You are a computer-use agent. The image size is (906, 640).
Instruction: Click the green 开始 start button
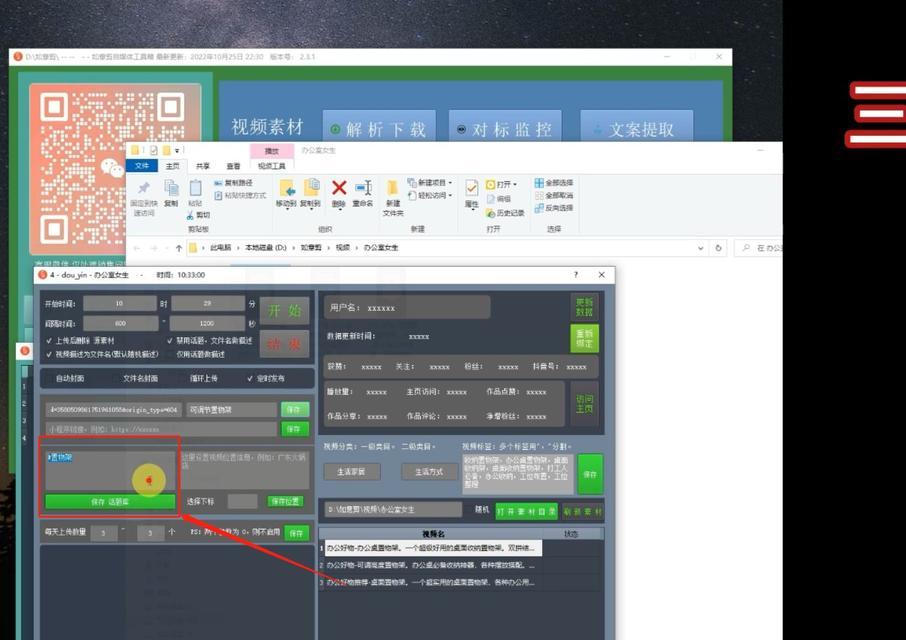284,311
